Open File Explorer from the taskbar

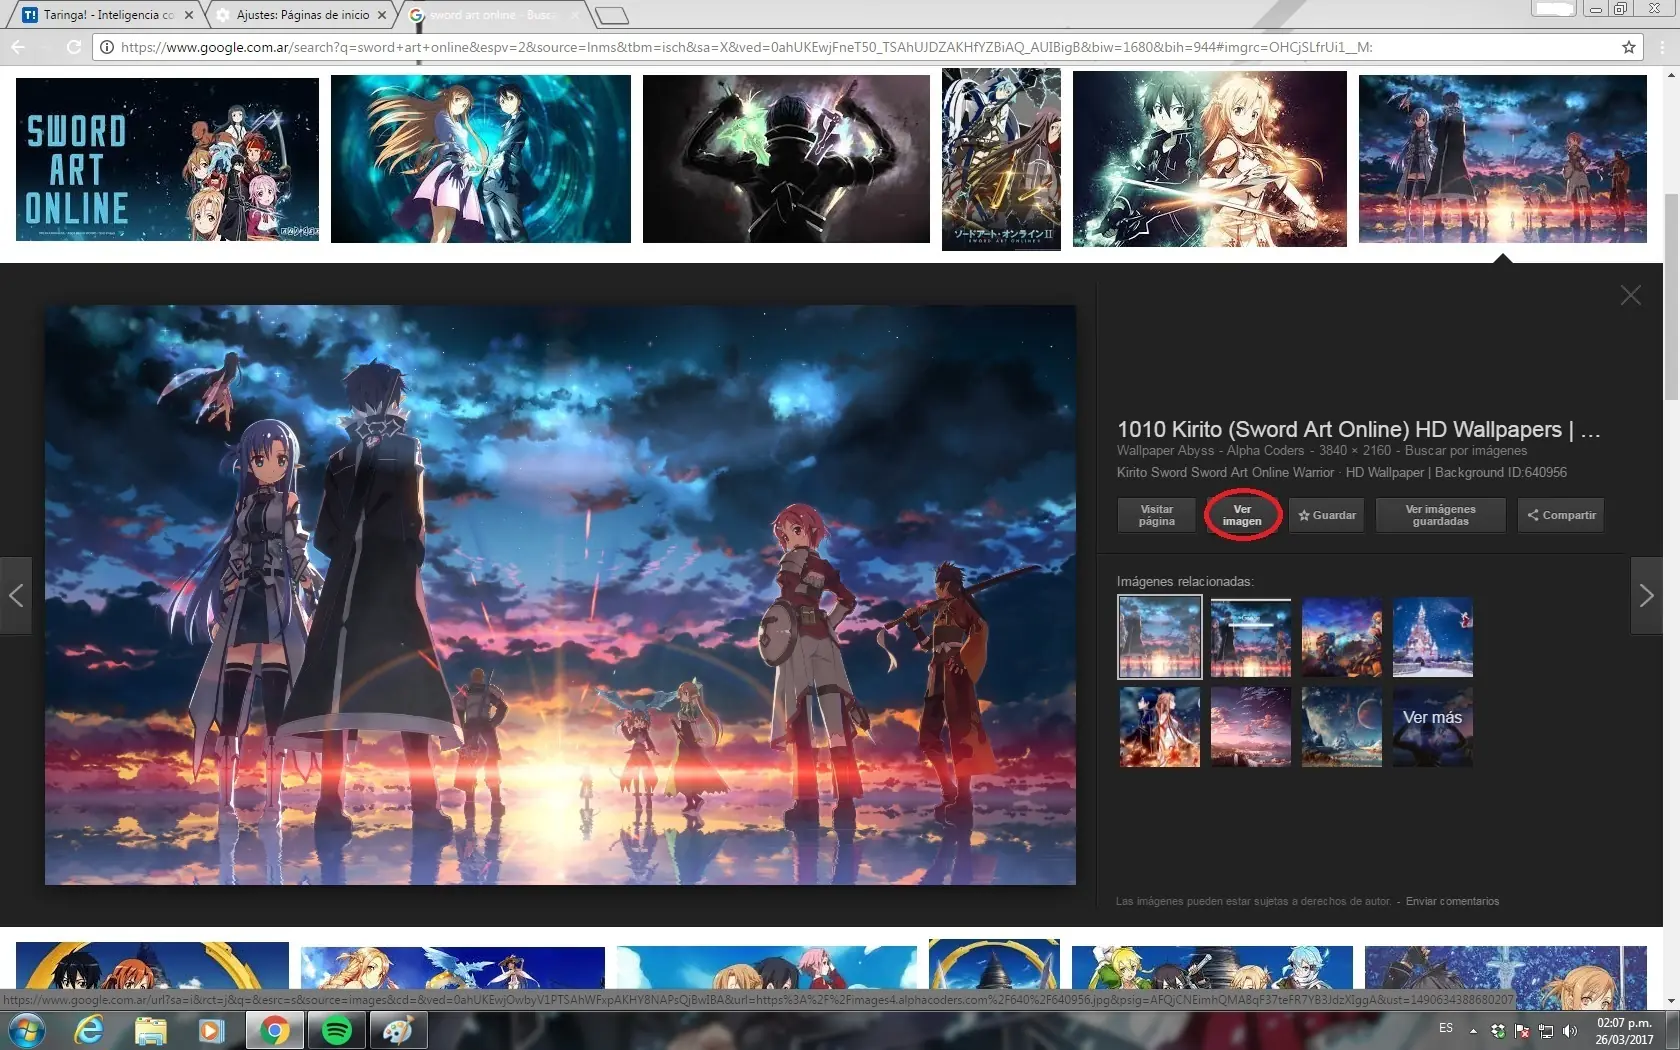pos(151,1030)
